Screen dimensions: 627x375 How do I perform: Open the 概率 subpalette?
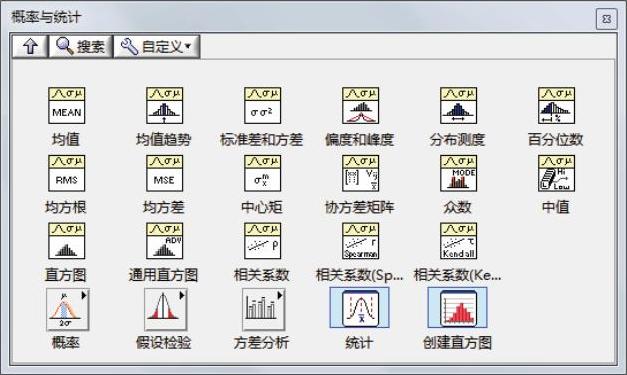tap(67, 309)
